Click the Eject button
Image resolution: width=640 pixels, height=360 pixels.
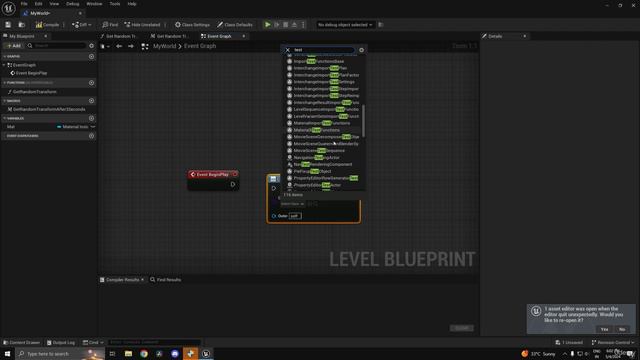click(x=294, y=25)
